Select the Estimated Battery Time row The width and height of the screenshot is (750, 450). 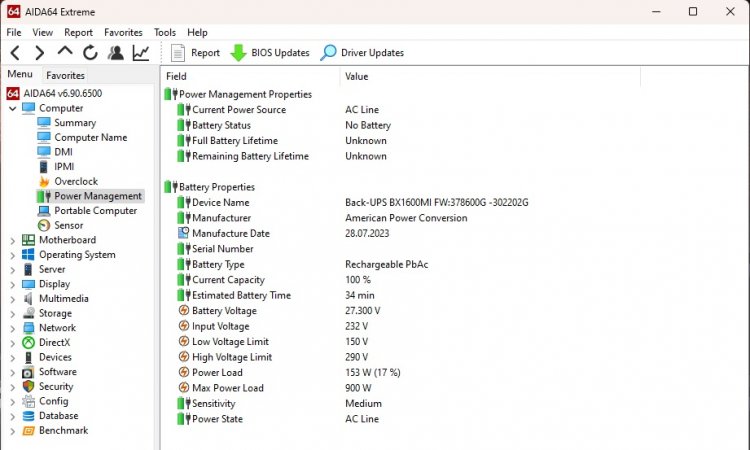click(276, 296)
